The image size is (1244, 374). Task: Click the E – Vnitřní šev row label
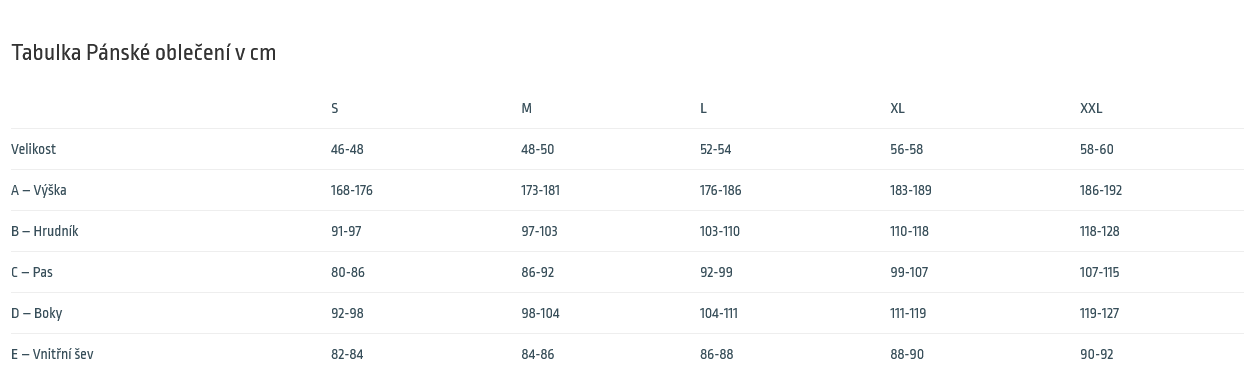click(52, 354)
